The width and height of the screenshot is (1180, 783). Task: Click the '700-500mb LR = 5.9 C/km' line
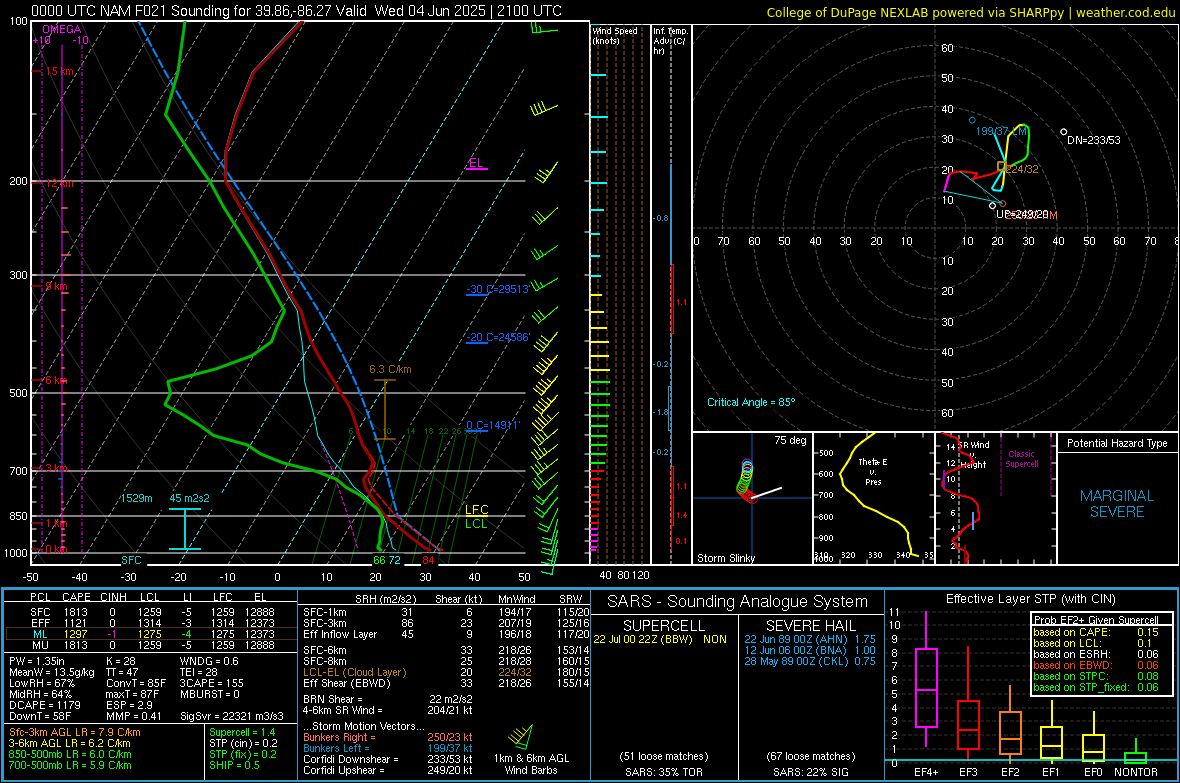pos(70,765)
